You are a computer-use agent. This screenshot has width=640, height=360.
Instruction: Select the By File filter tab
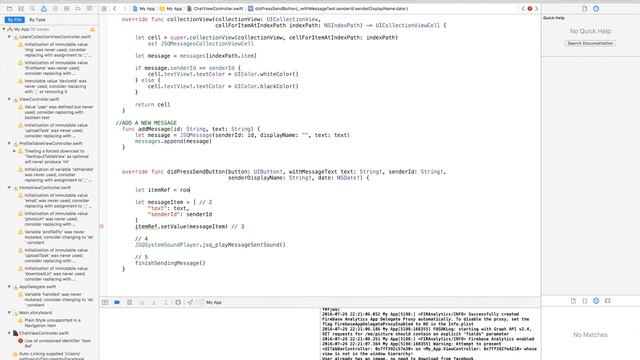[14, 20]
